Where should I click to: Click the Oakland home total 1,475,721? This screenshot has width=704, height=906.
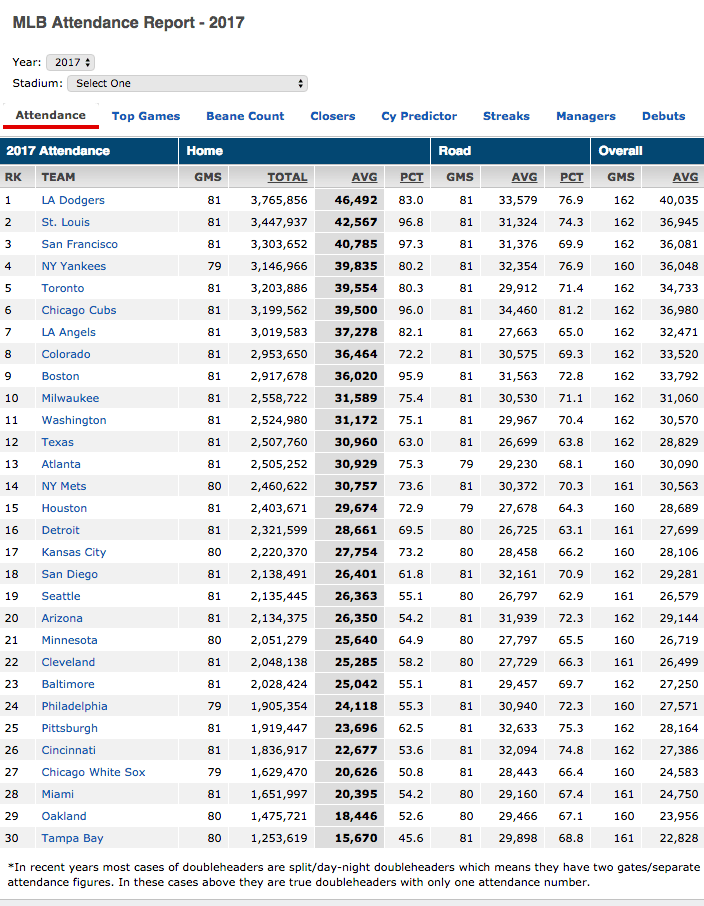point(279,816)
